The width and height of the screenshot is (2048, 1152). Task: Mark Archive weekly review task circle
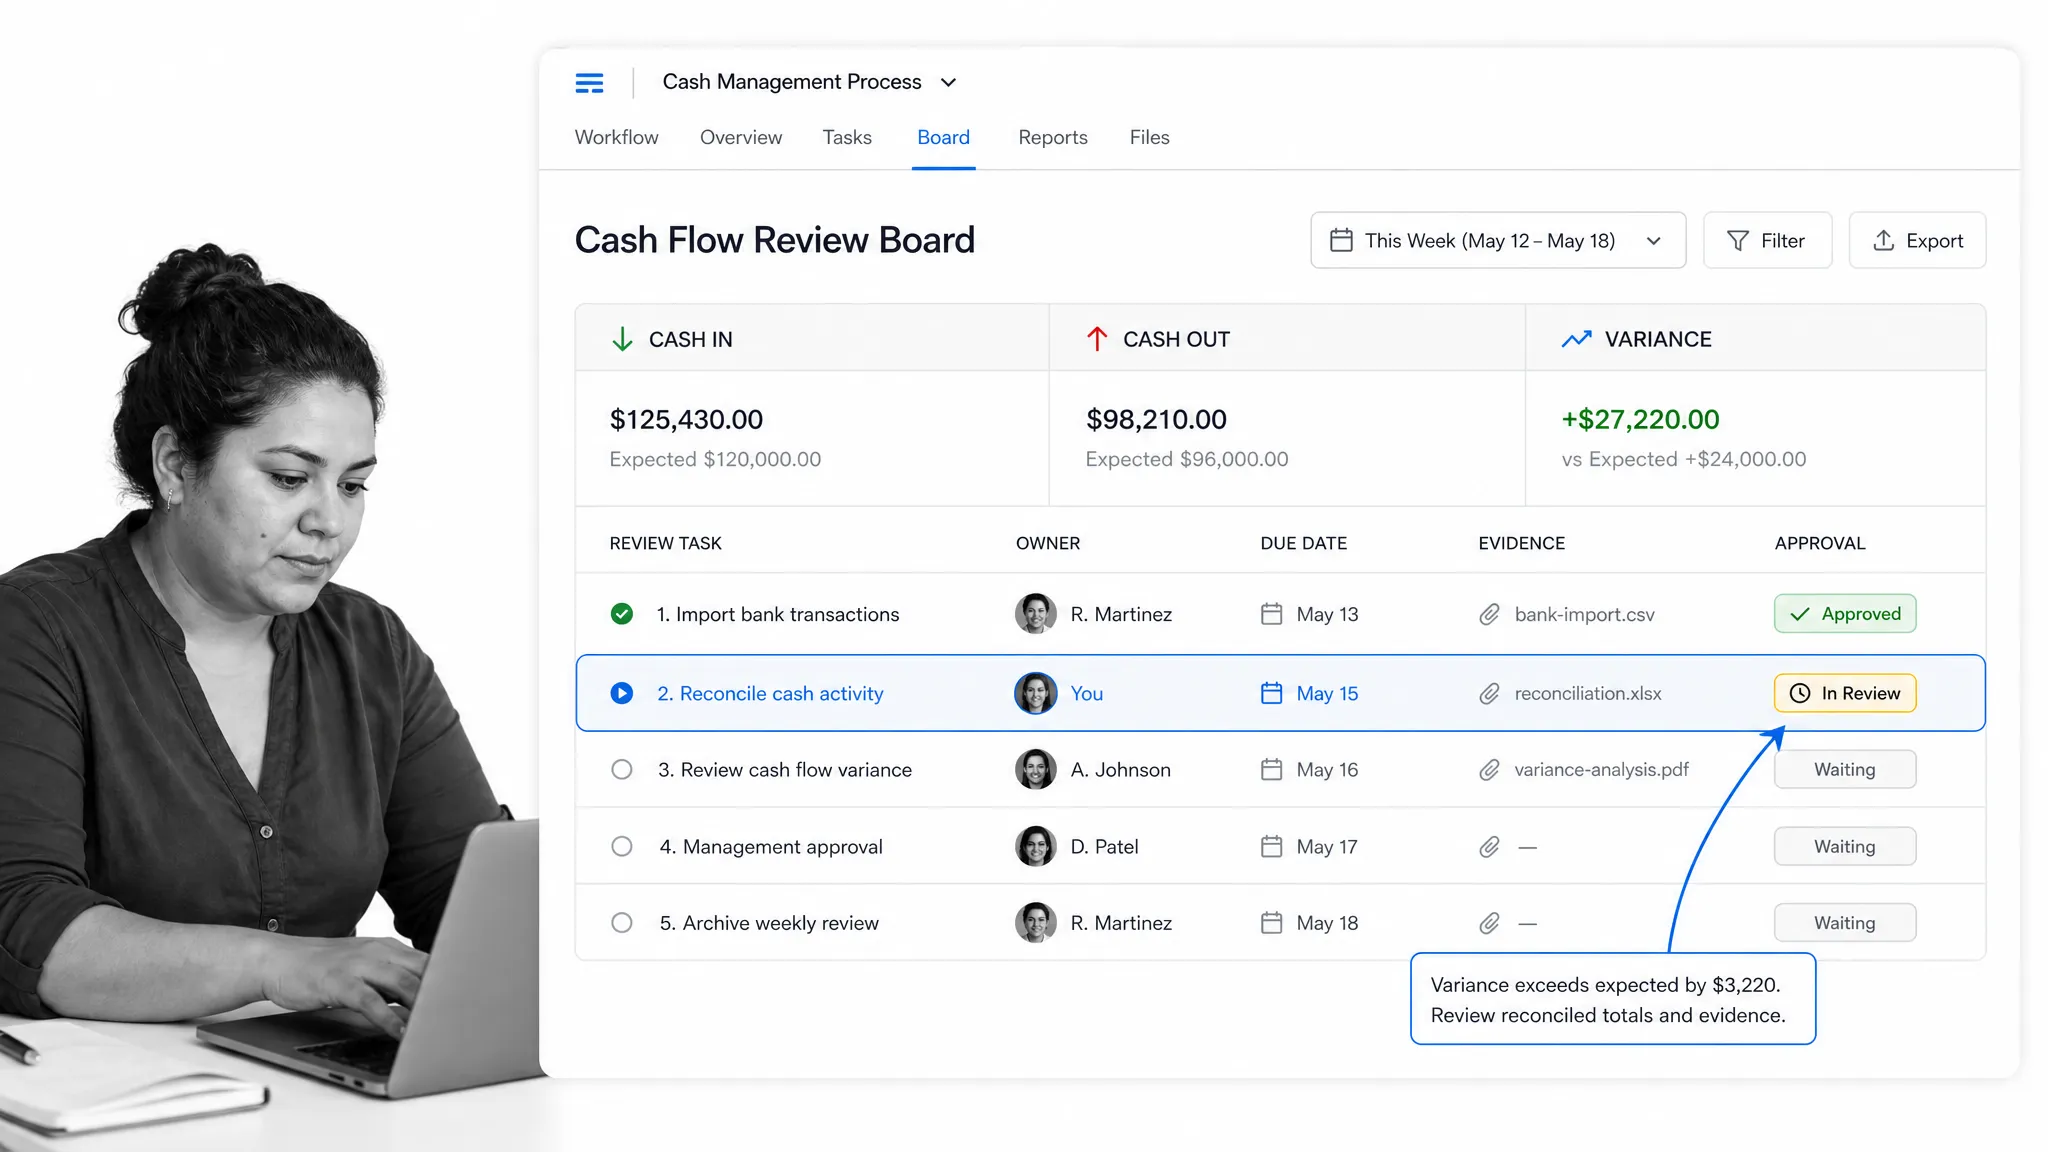pyautogui.click(x=622, y=922)
